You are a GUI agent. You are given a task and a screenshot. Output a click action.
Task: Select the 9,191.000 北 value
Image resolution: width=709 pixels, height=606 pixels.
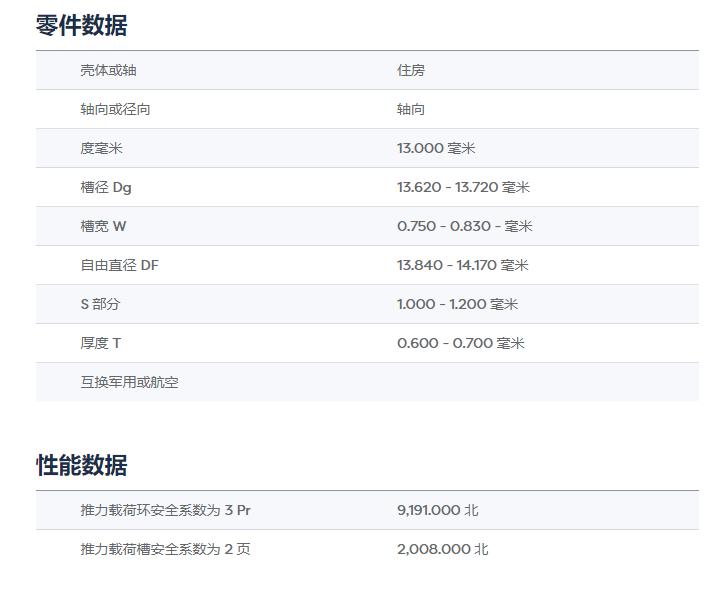tap(437, 510)
